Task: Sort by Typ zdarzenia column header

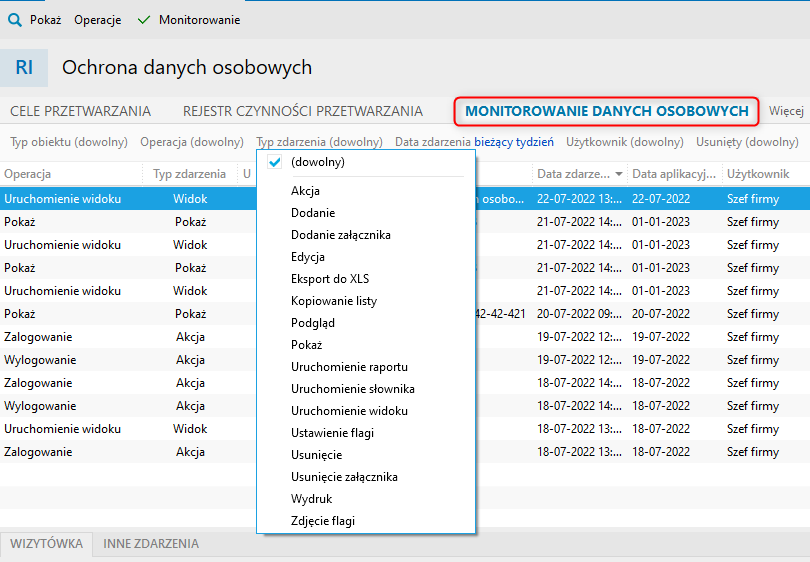Action: tap(190, 174)
